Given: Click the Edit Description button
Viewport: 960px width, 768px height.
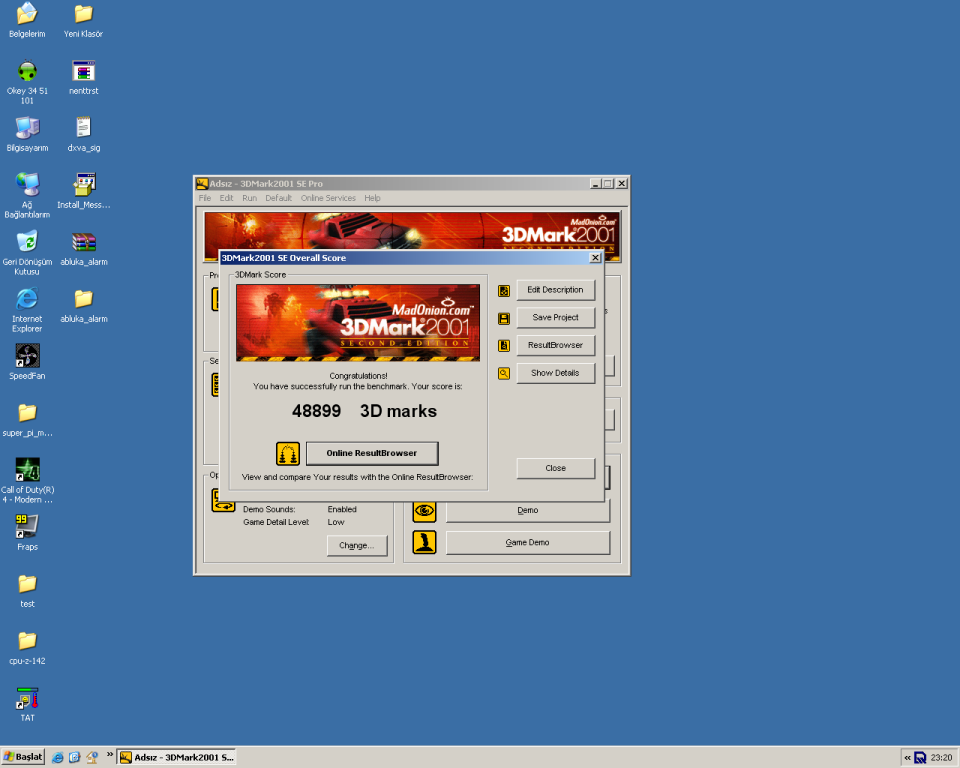Looking at the screenshot, I should pos(555,290).
